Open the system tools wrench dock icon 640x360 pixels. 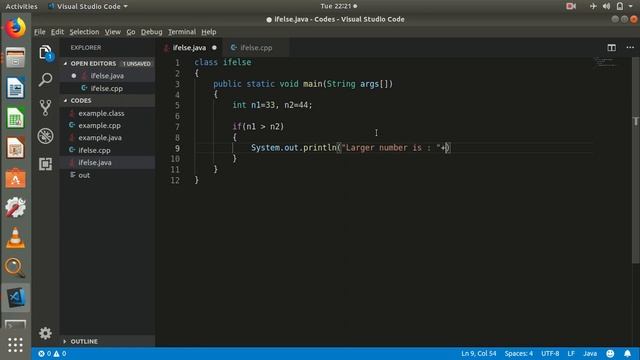click(x=16, y=208)
